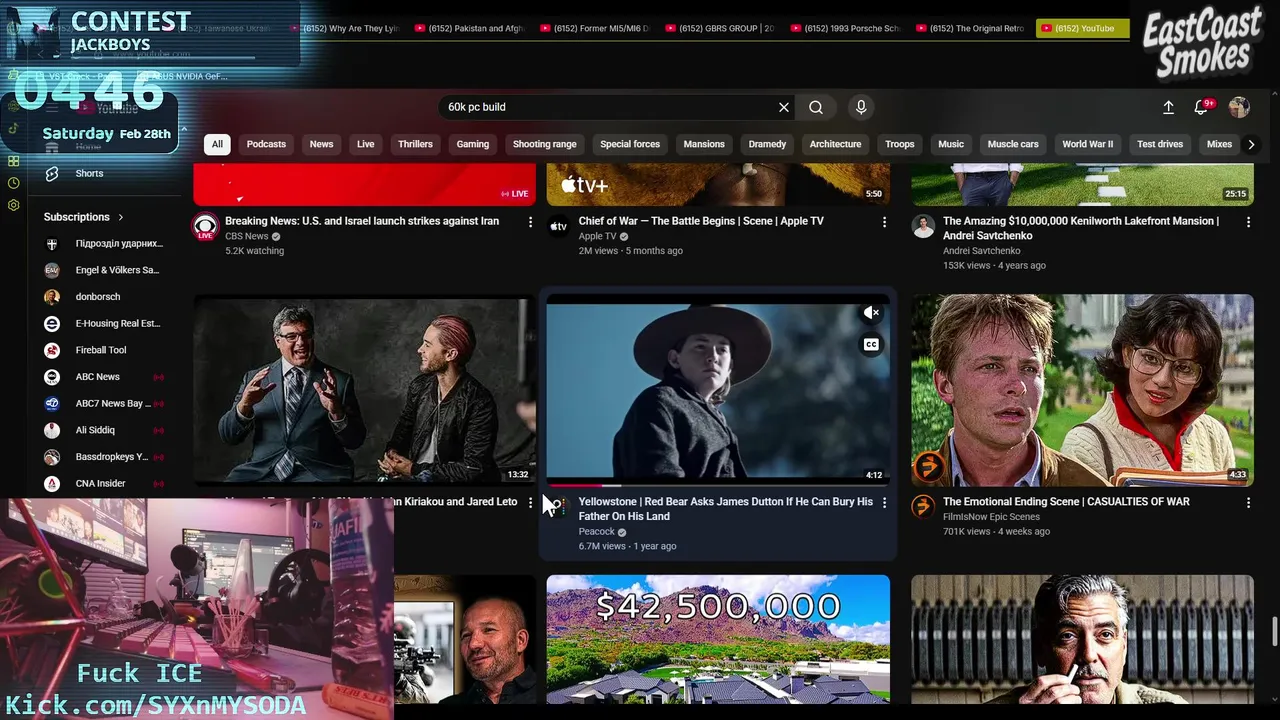Select the Special forces chip

[x=630, y=144]
